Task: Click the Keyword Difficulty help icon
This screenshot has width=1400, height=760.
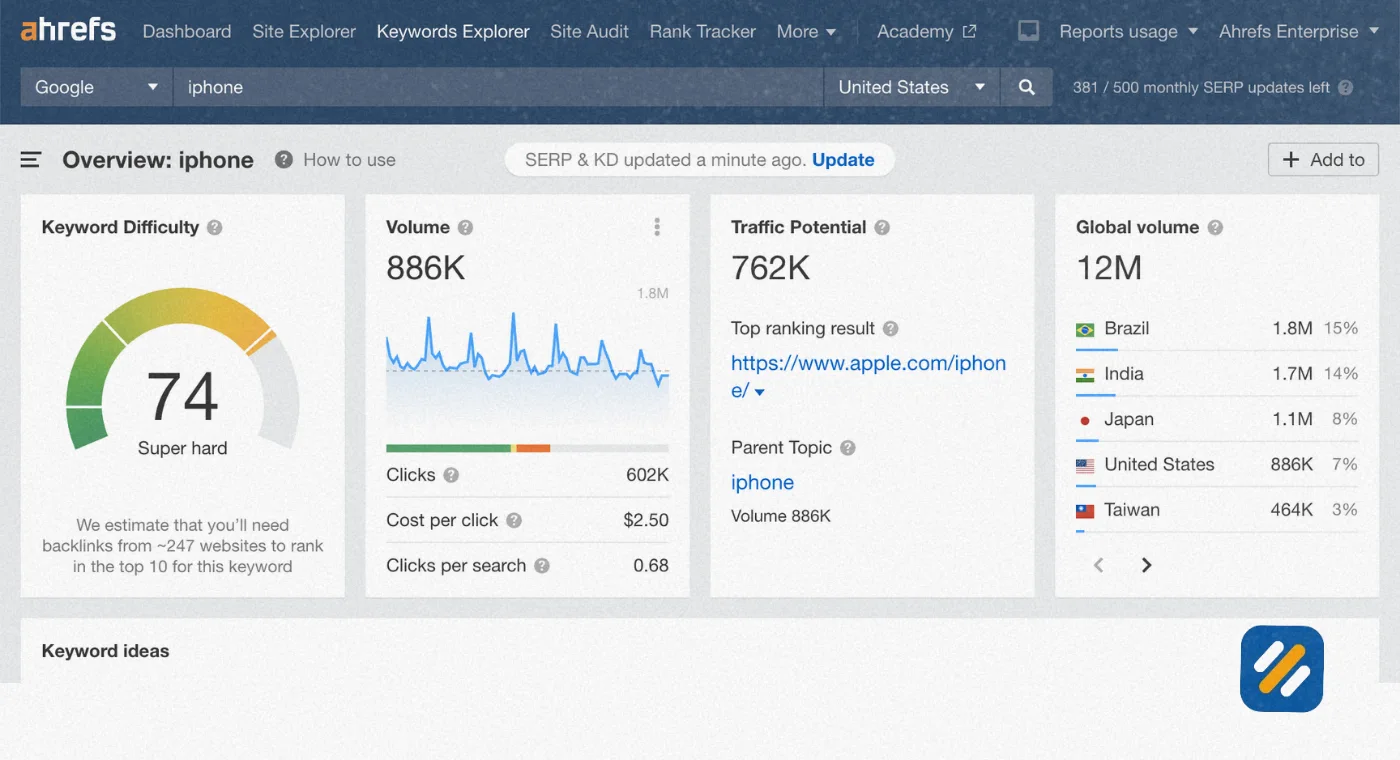Action: click(x=214, y=227)
